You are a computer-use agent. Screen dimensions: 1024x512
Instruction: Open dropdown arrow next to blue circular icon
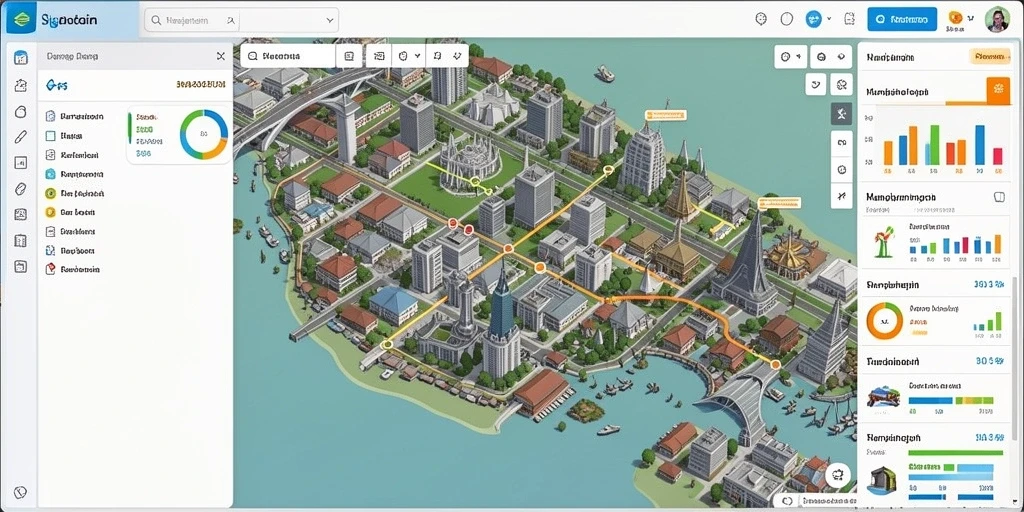click(x=829, y=19)
